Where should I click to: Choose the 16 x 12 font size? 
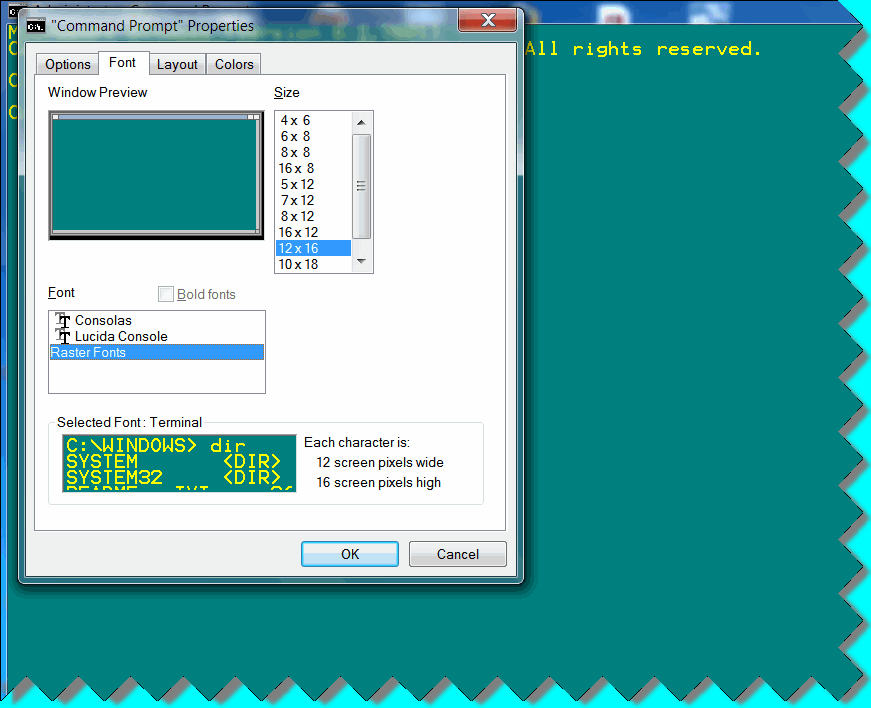[313, 232]
